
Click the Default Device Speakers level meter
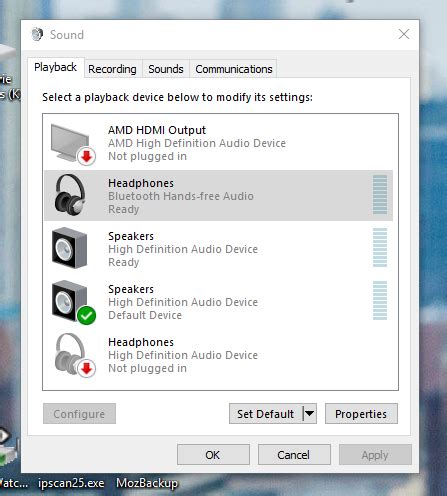point(380,301)
